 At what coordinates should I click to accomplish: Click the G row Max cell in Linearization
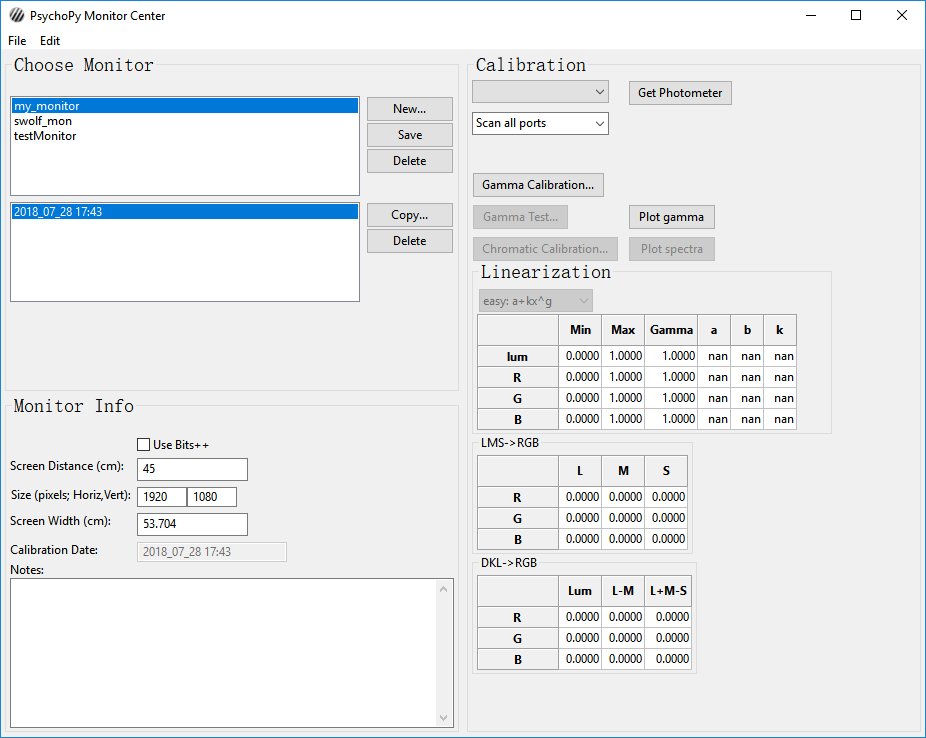click(x=623, y=398)
